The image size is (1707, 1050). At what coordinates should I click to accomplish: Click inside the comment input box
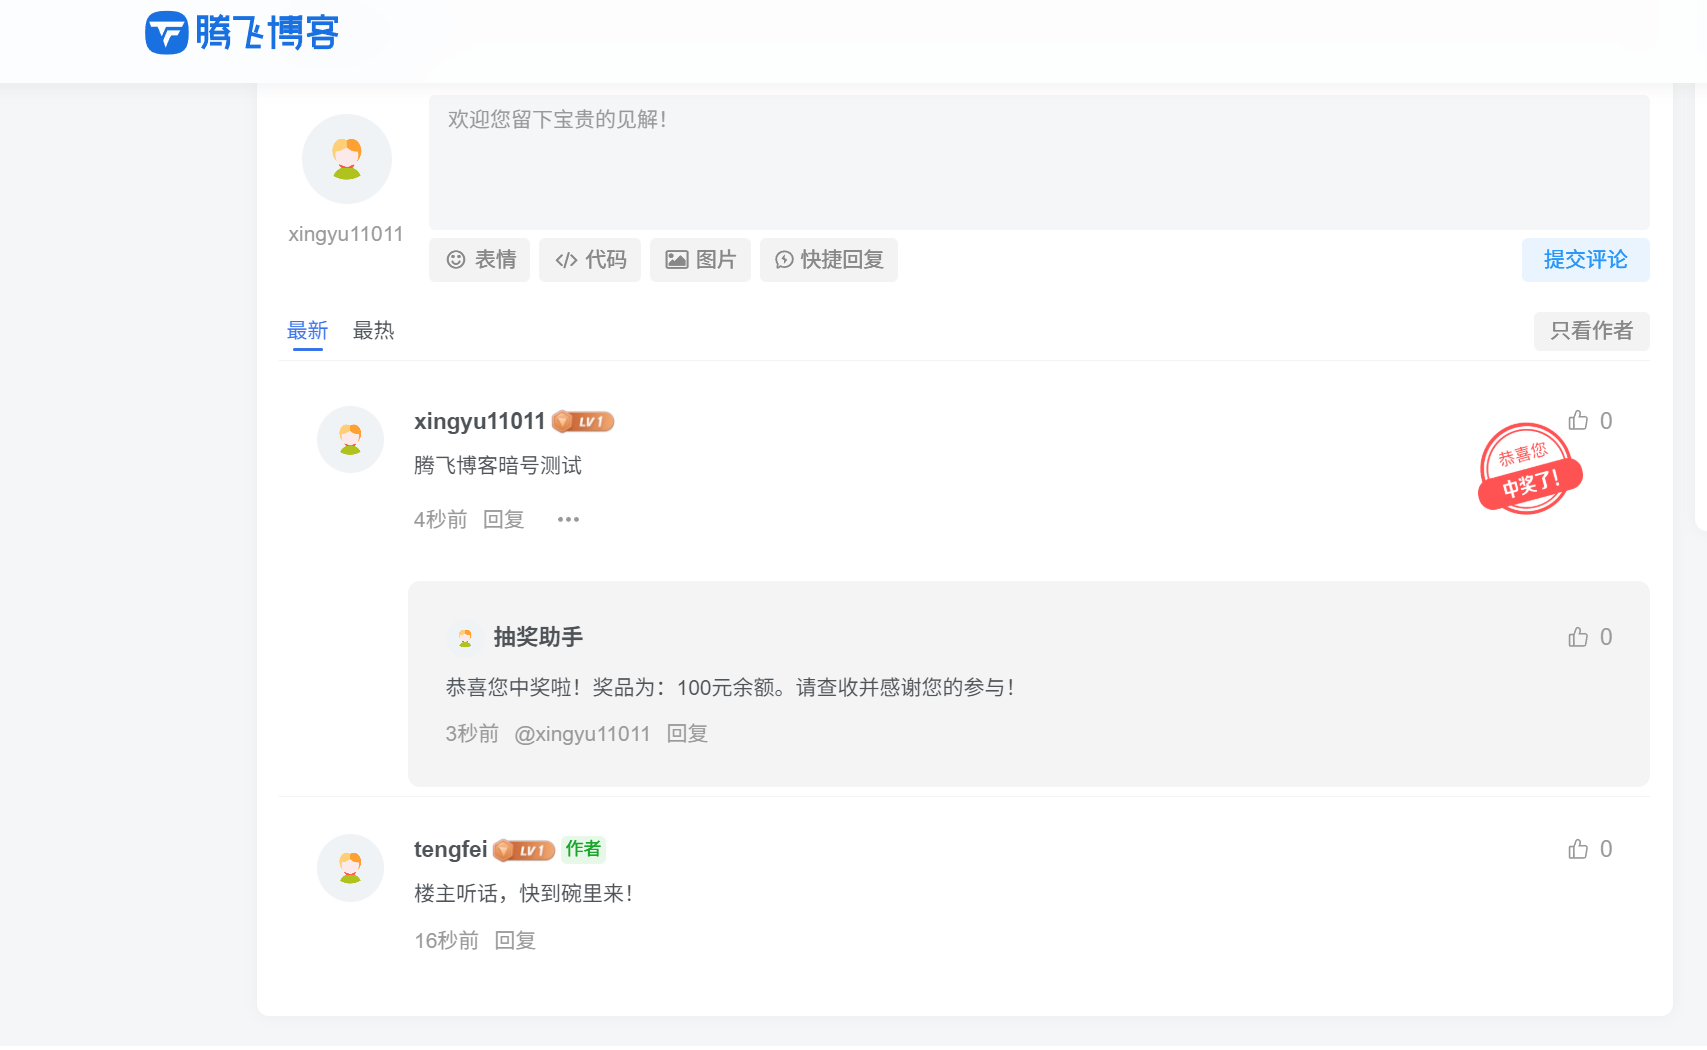[x=1038, y=160]
